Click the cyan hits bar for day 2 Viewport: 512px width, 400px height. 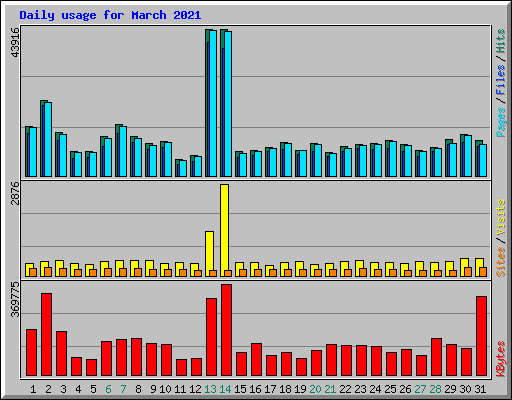pos(48,139)
